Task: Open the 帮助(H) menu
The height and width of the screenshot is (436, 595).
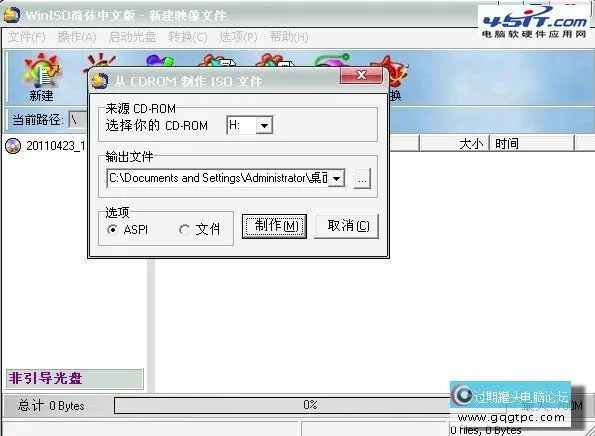Action: [289, 37]
